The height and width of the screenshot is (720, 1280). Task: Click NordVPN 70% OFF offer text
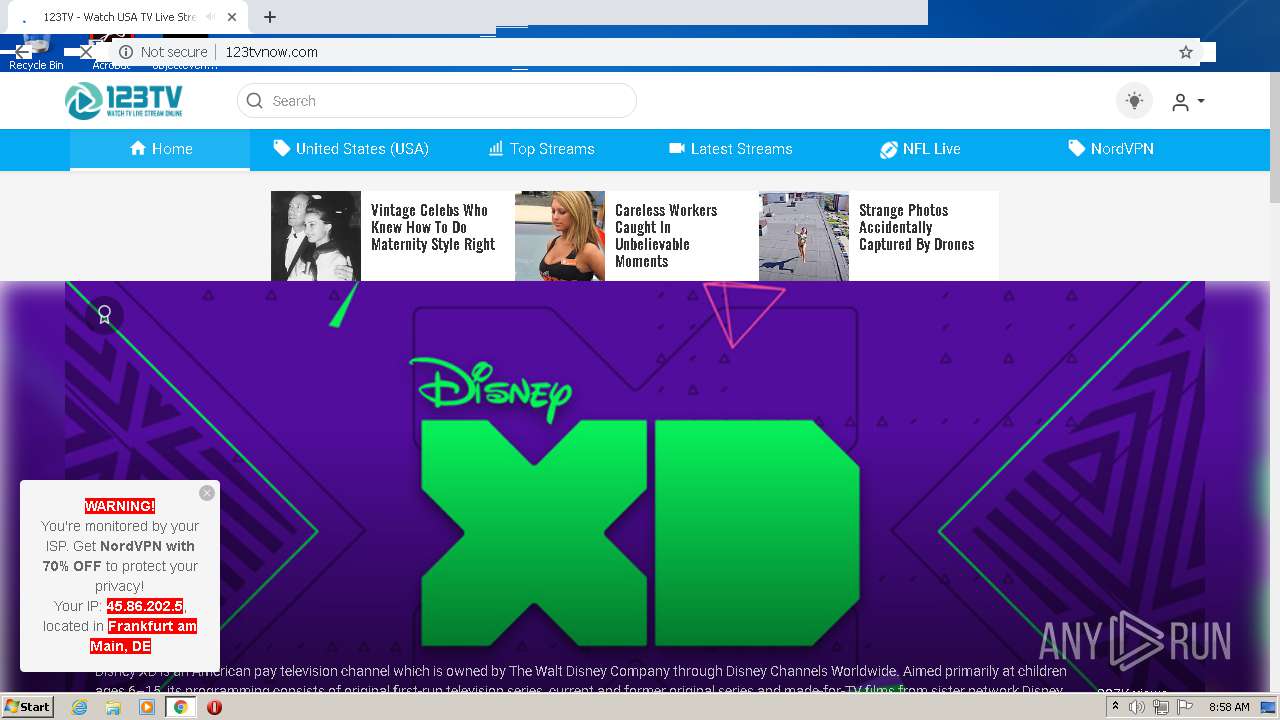click(x=119, y=556)
